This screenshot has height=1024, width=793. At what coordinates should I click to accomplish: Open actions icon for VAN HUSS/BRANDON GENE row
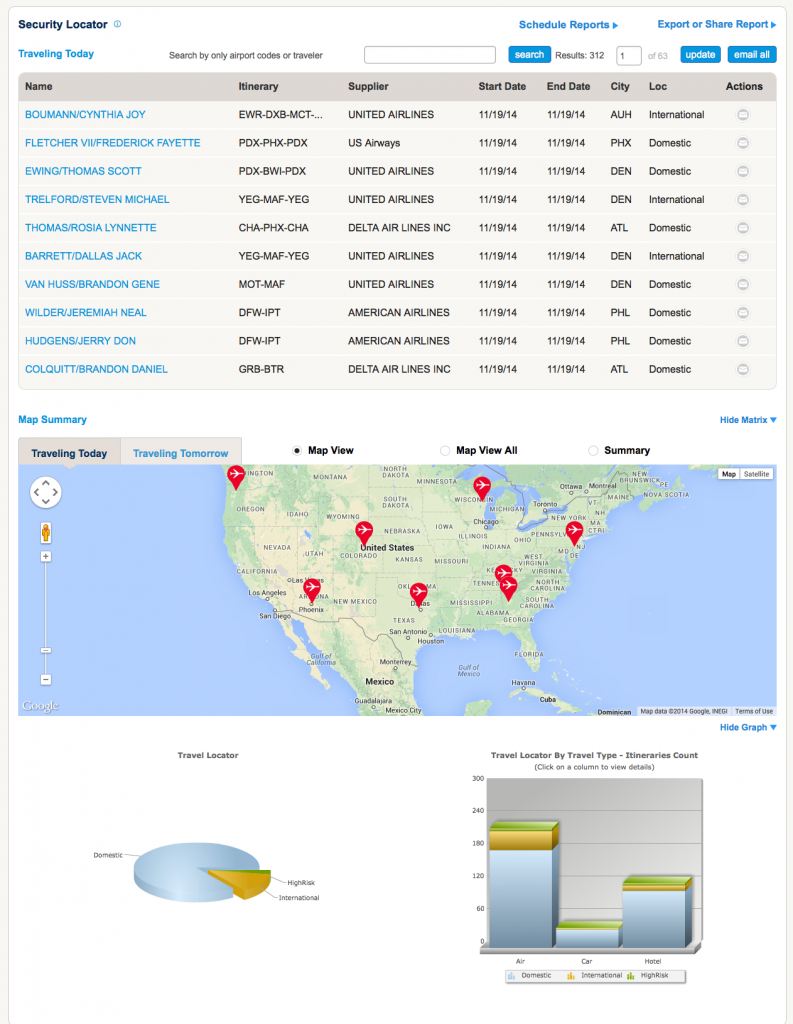743,285
